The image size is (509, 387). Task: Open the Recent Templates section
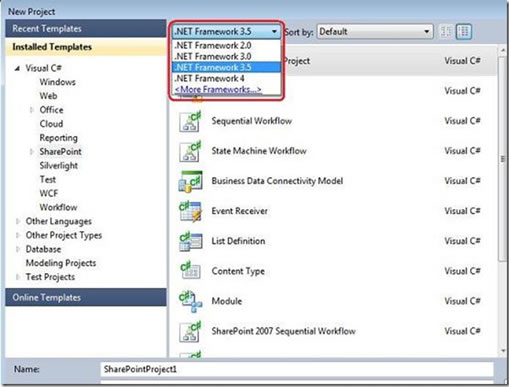(x=86, y=29)
